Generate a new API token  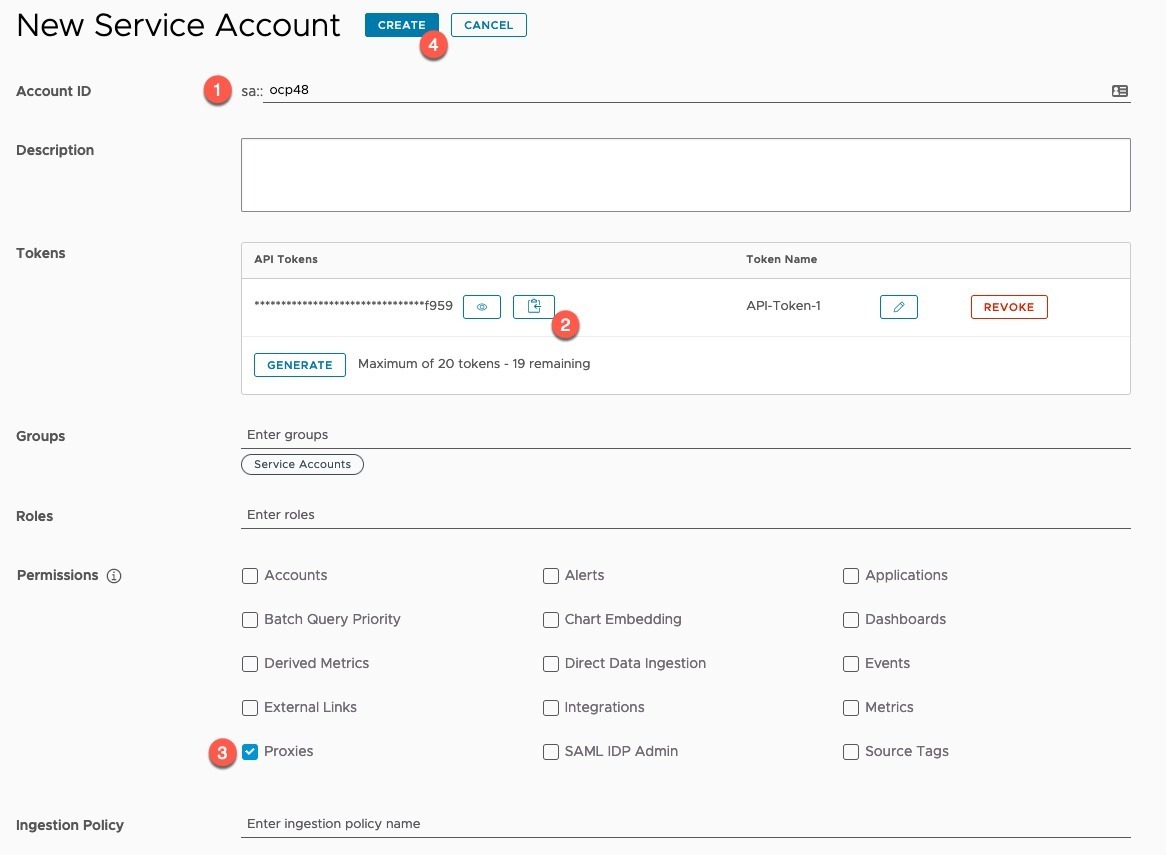(300, 364)
